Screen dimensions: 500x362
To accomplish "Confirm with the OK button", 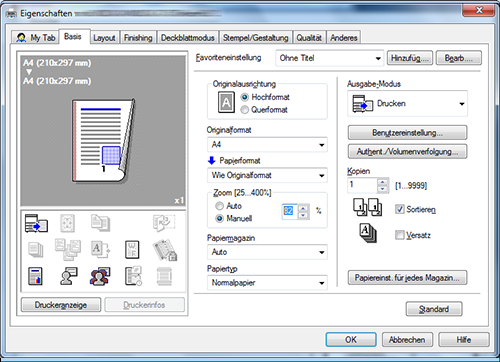I will click(x=351, y=340).
